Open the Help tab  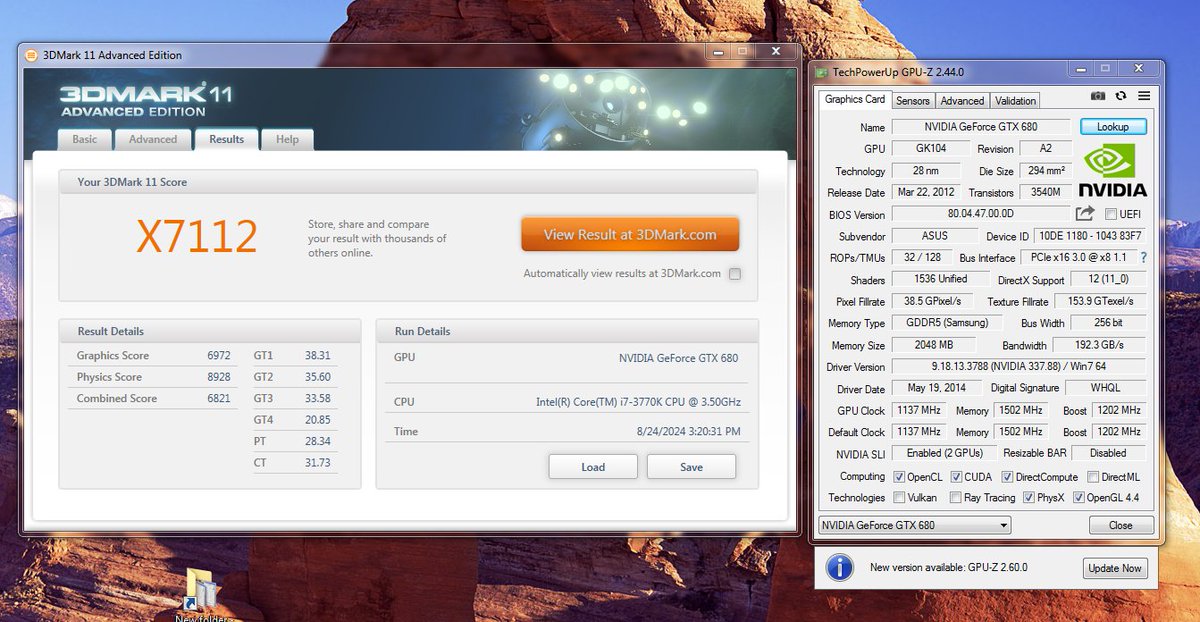tap(288, 139)
